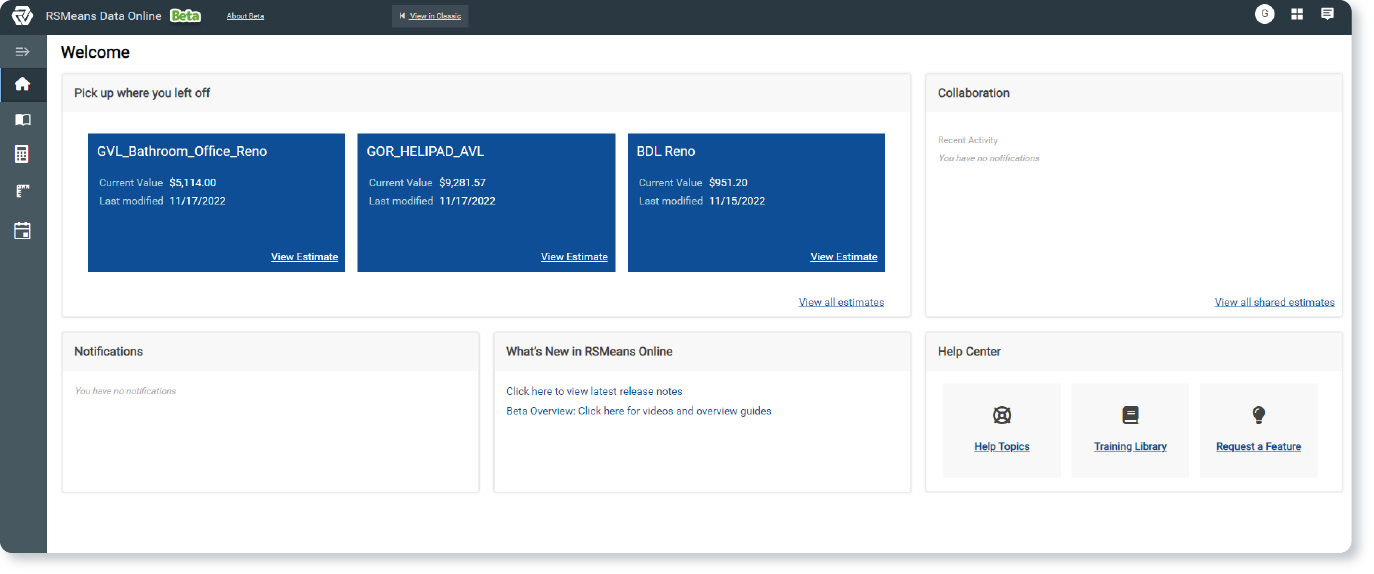Select the GOR_HELIPAD_AVL estimate title
Image resolution: width=1374 pixels, height=574 pixels.
(426, 152)
